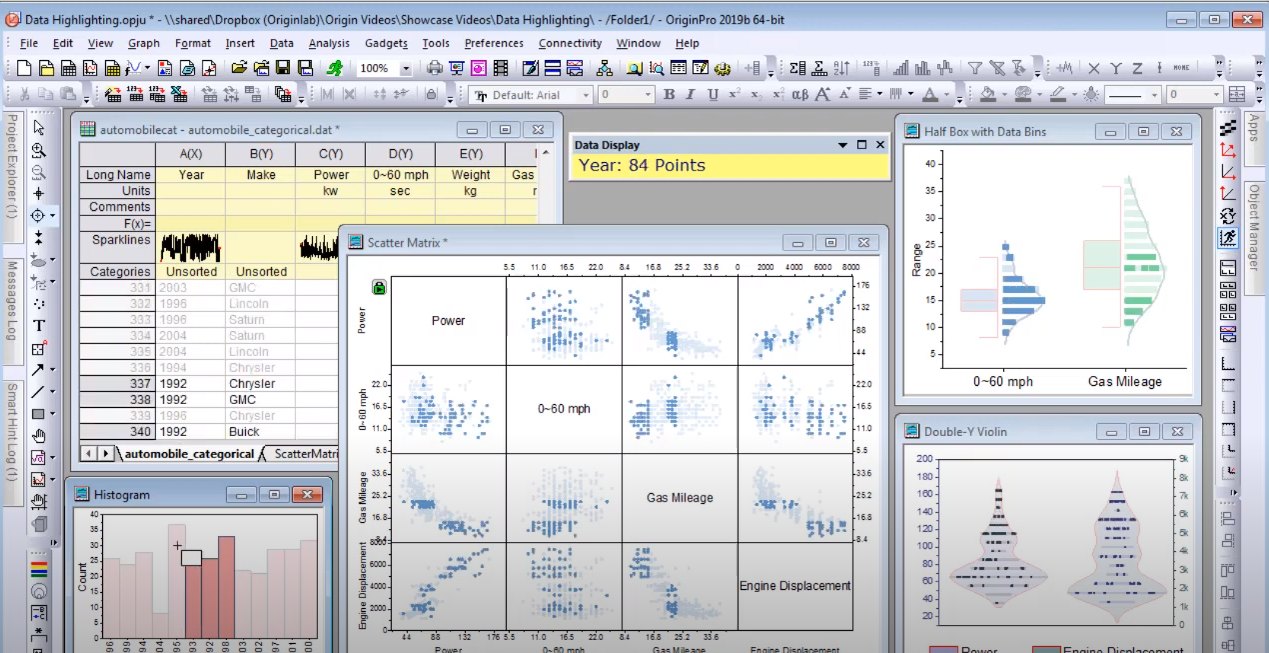Screen dimensions: 1269x653
Task: Click the Zoom In magnifier tool
Action: (x=39, y=150)
